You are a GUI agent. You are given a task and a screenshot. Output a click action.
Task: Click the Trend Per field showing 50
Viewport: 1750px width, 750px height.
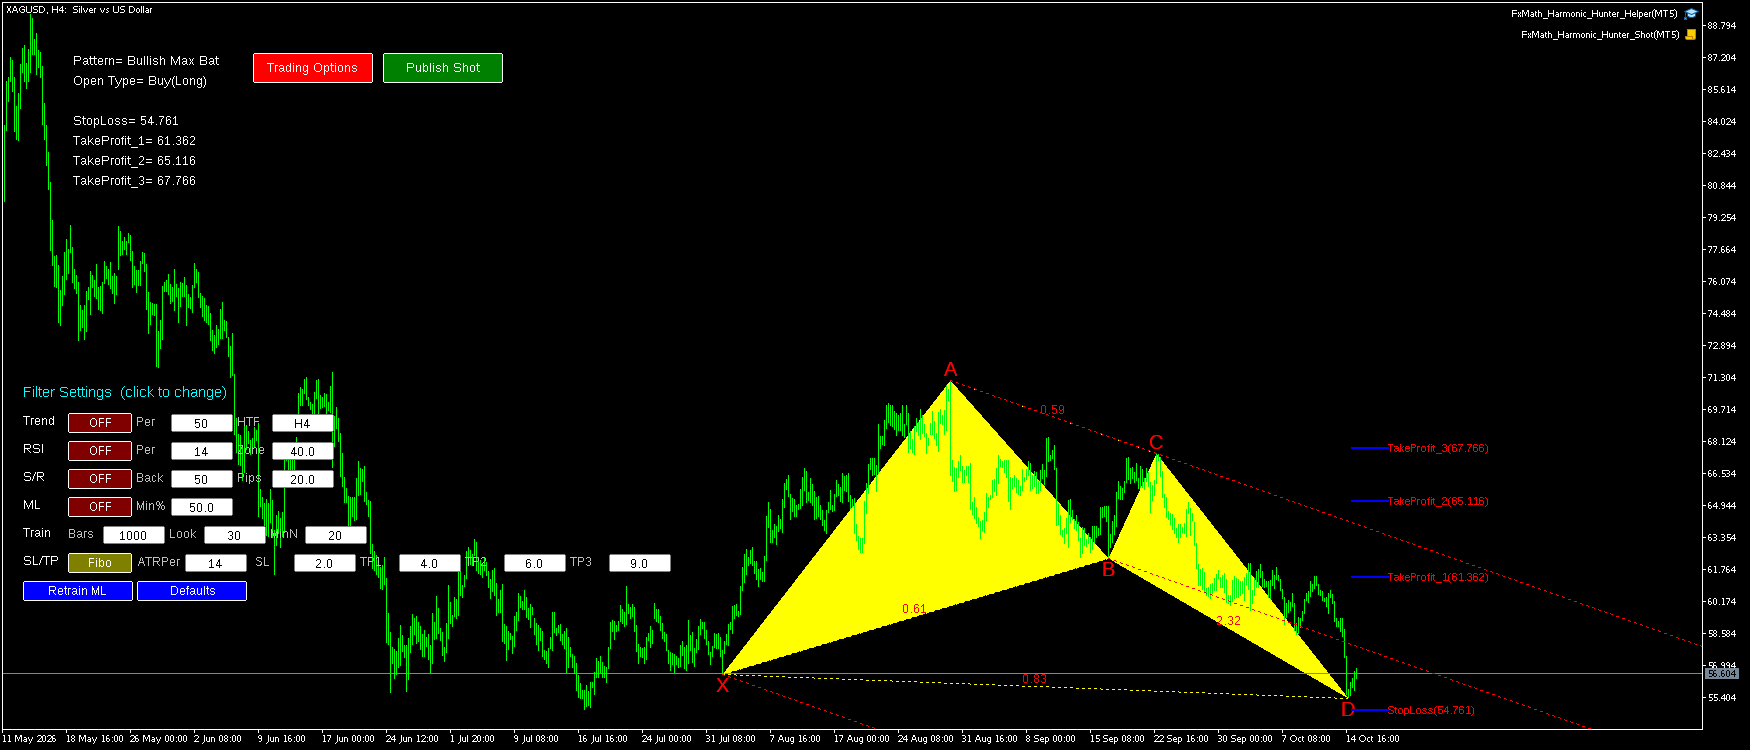201,423
